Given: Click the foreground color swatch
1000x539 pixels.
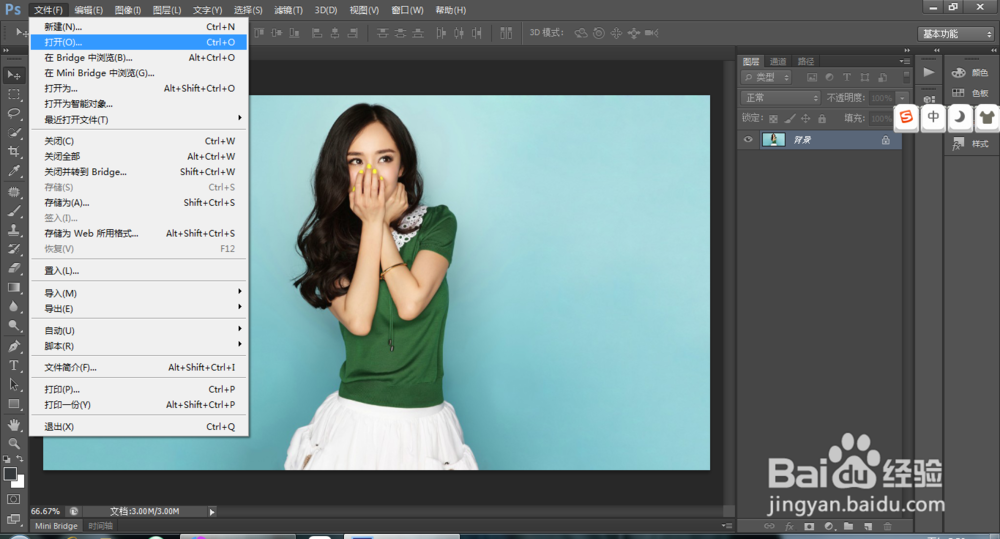Looking at the screenshot, I should pos(9,473).
